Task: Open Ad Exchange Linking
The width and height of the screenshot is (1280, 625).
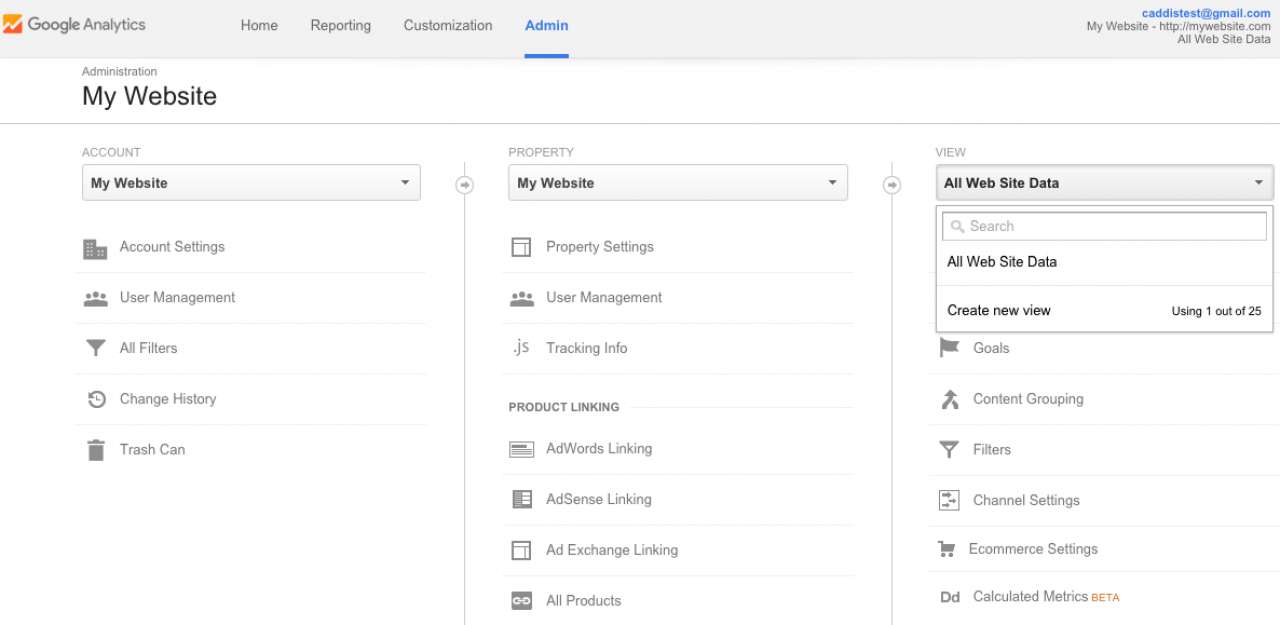Action: coord(612,550)
